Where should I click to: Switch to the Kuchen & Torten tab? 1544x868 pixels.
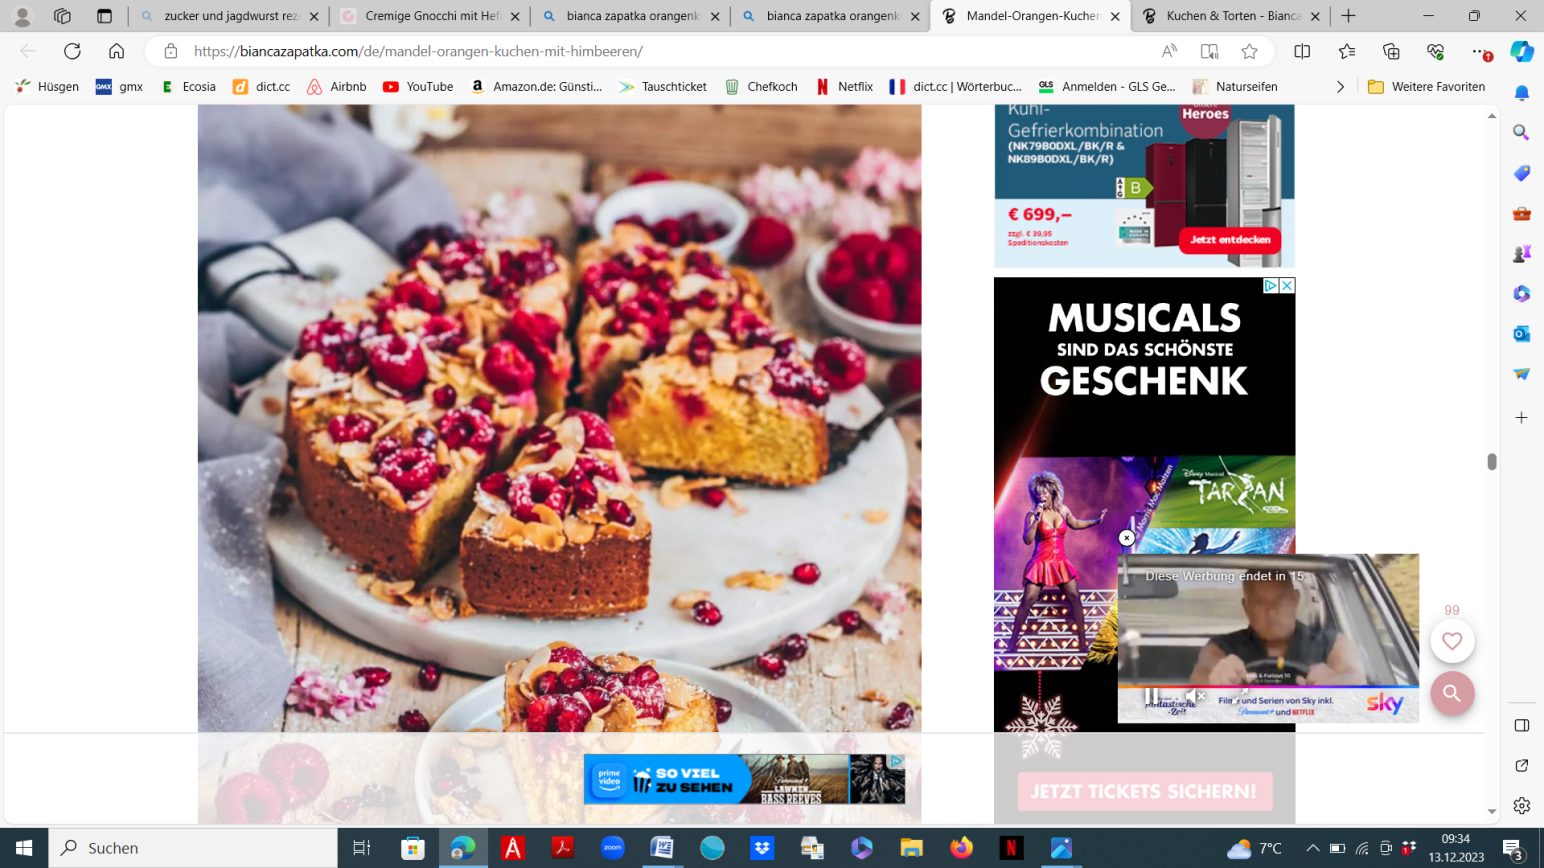coord(1231,16)
